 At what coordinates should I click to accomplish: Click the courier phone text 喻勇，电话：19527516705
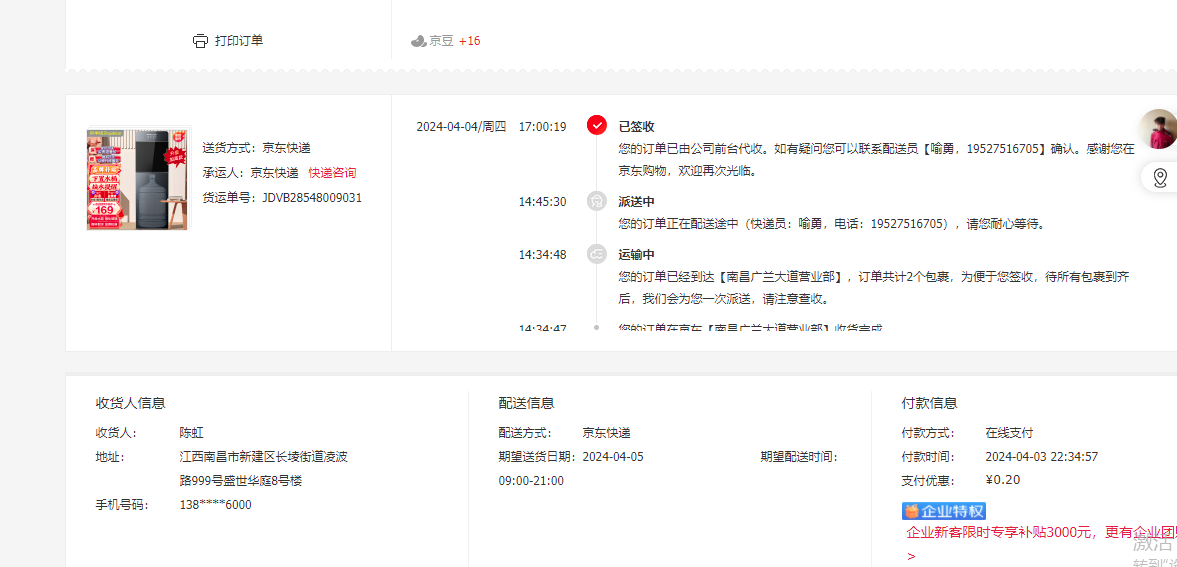(x=871, y=224)
